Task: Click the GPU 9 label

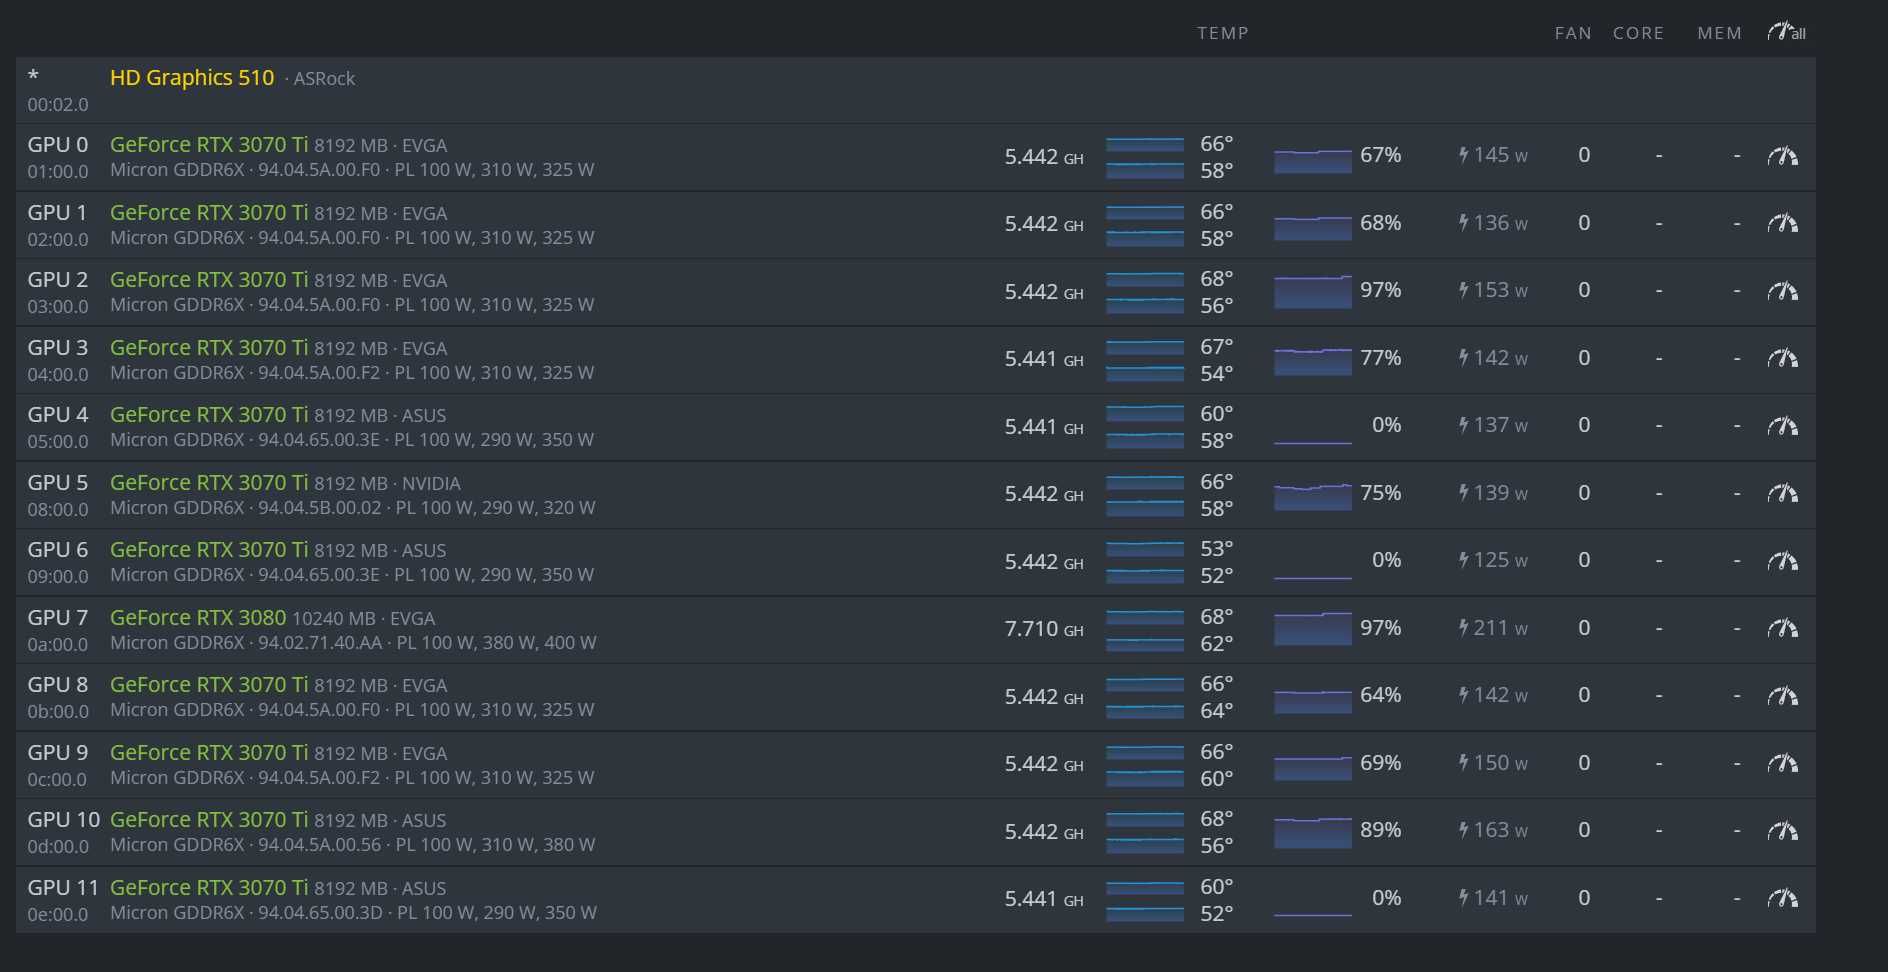Action: [x=58, y=752]
